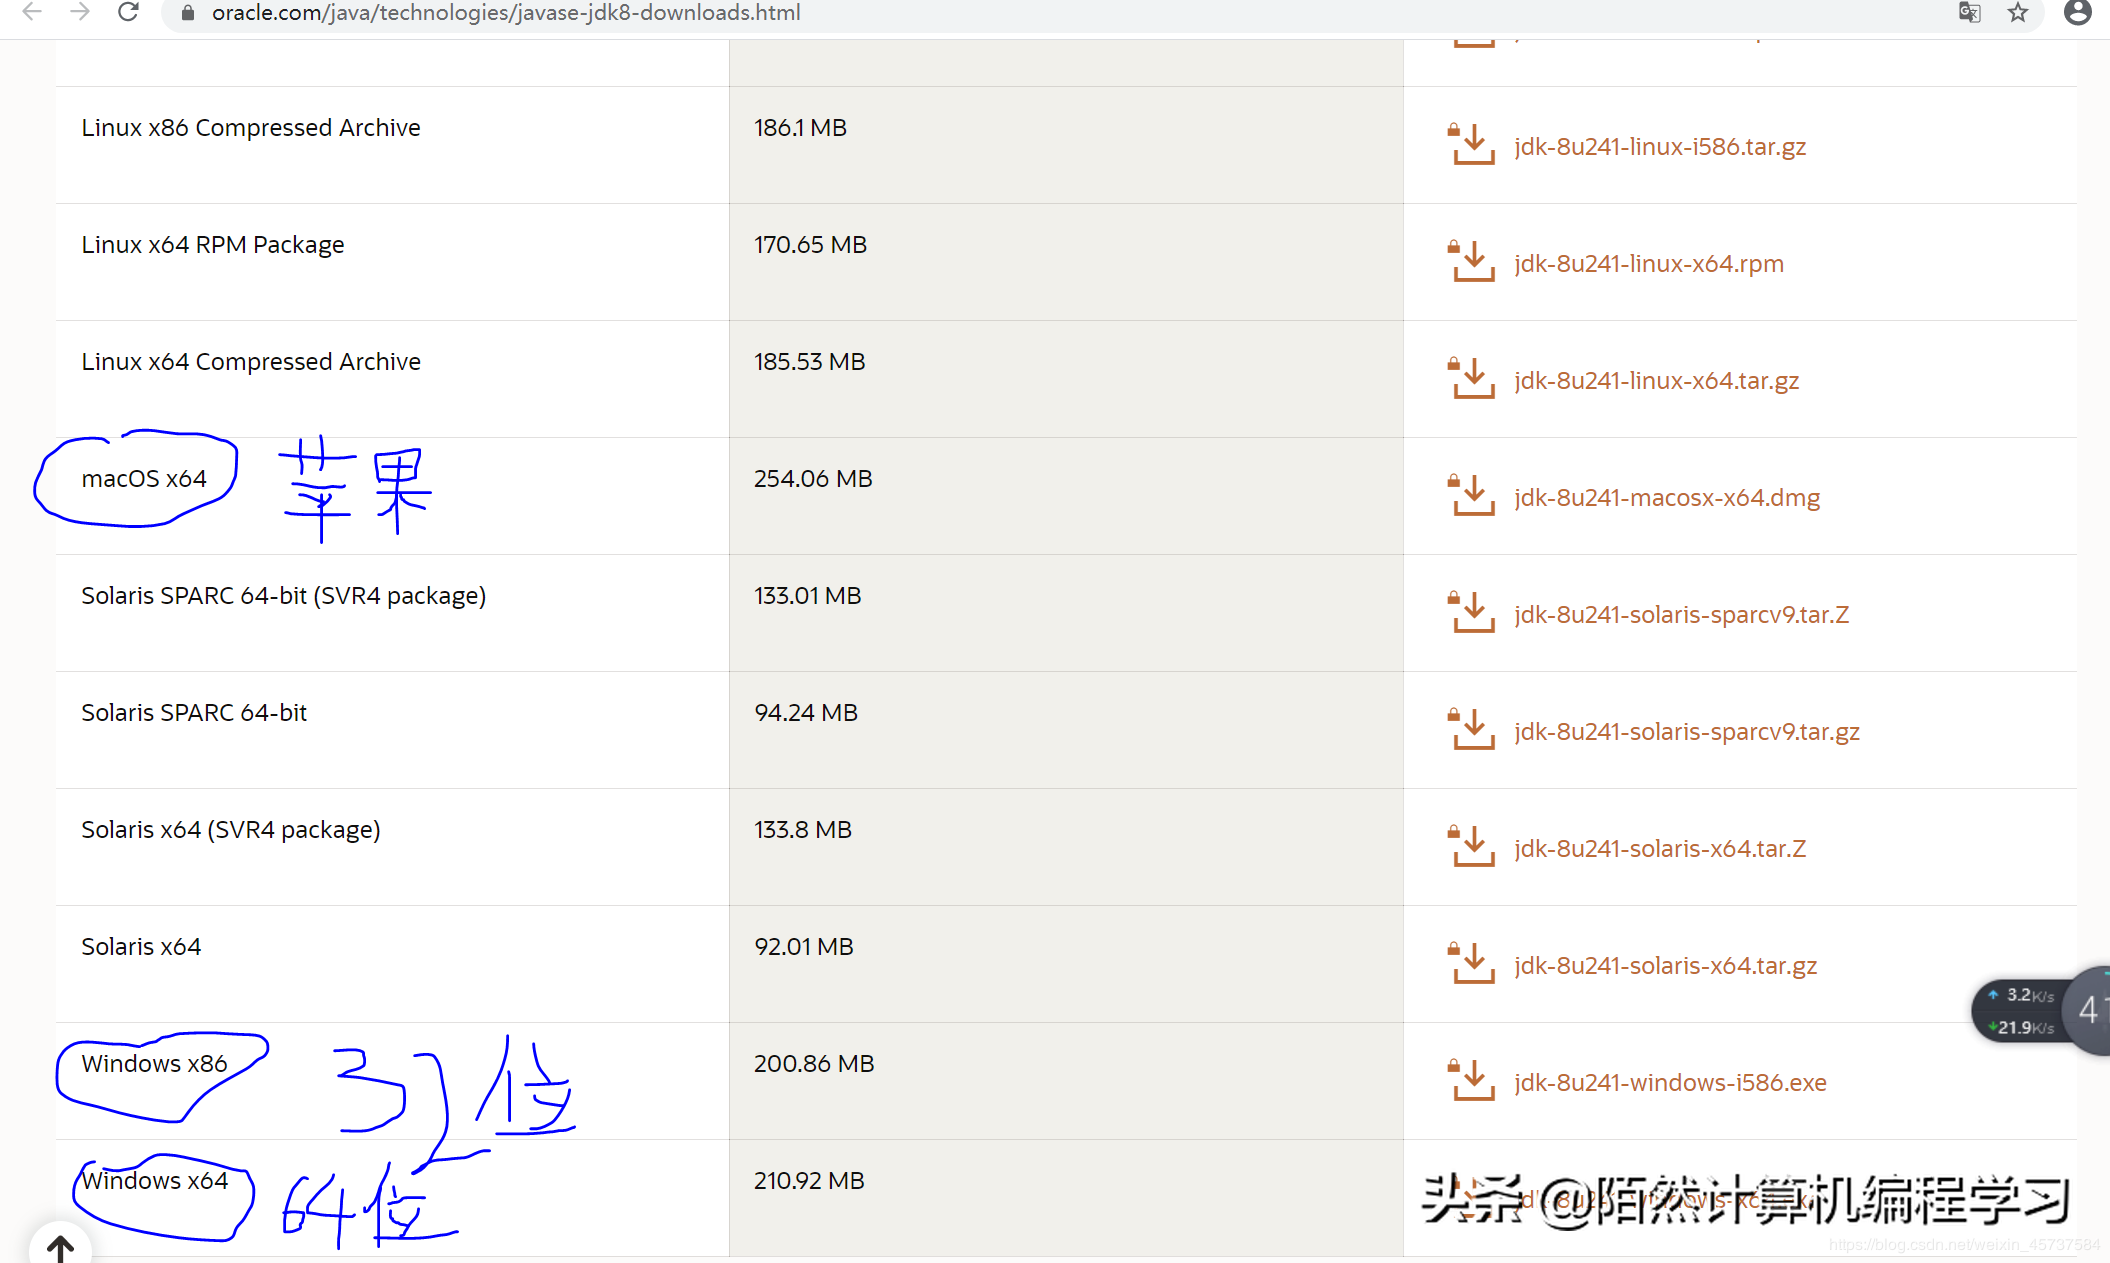Open the jdk-8u241-solaris-x64.tar.Z link
2110x1263 pixels.
(1660, 848)
